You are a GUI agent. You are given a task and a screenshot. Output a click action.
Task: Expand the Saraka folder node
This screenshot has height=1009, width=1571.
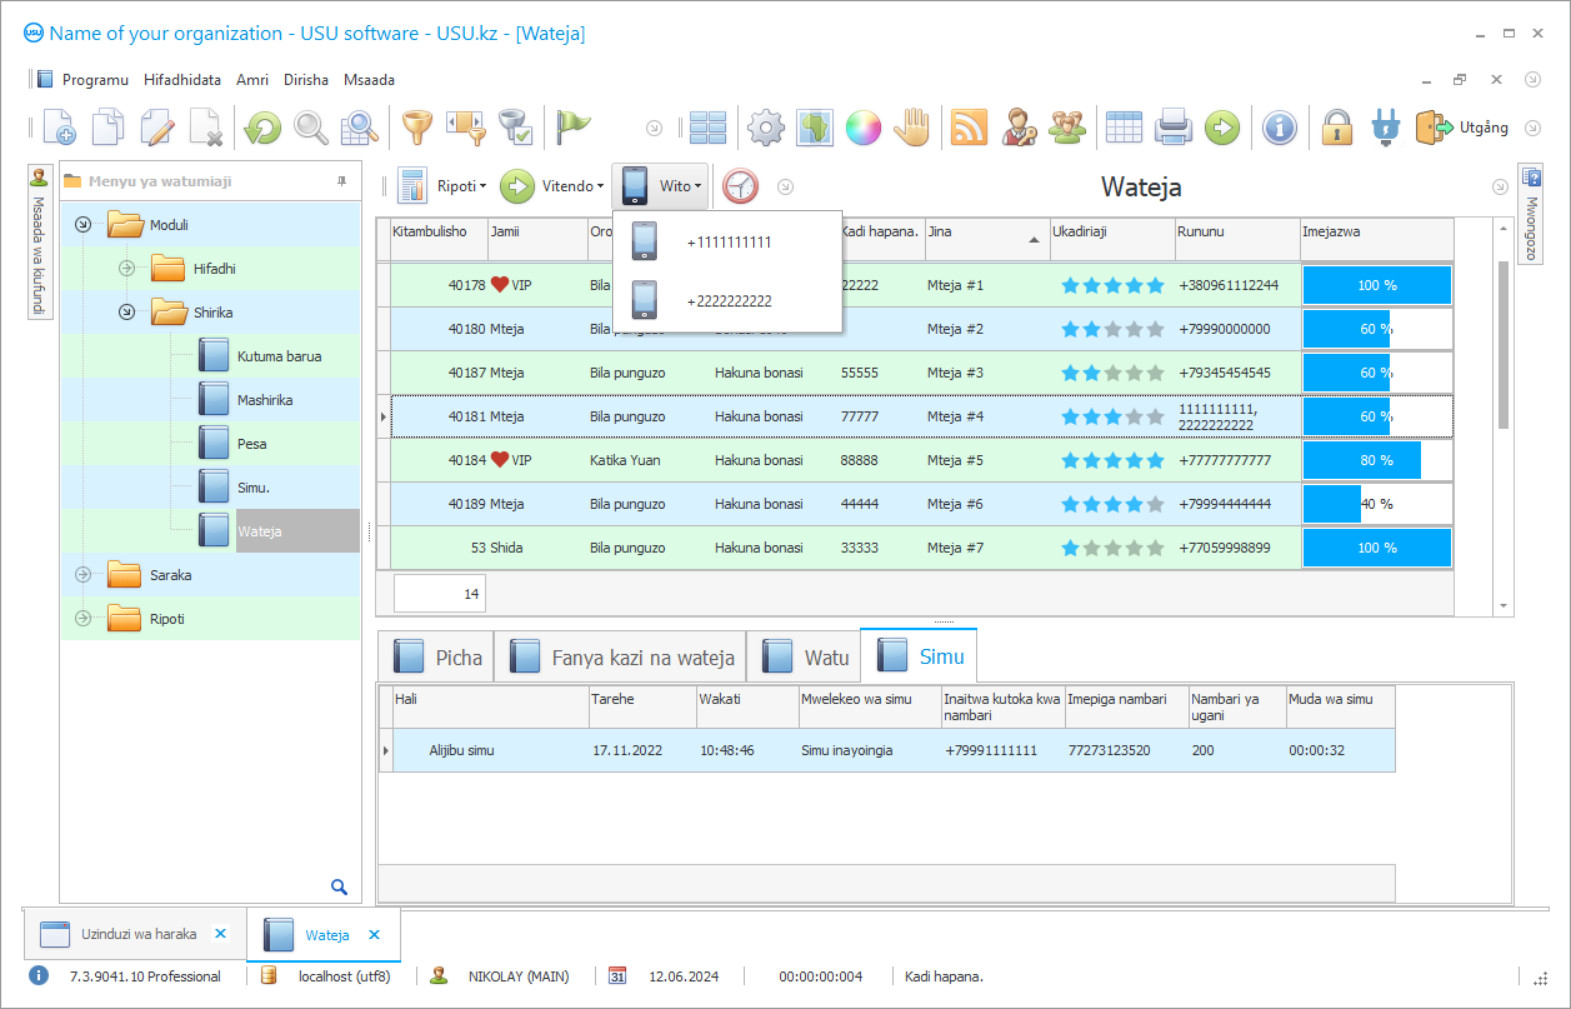pos(83,575)
